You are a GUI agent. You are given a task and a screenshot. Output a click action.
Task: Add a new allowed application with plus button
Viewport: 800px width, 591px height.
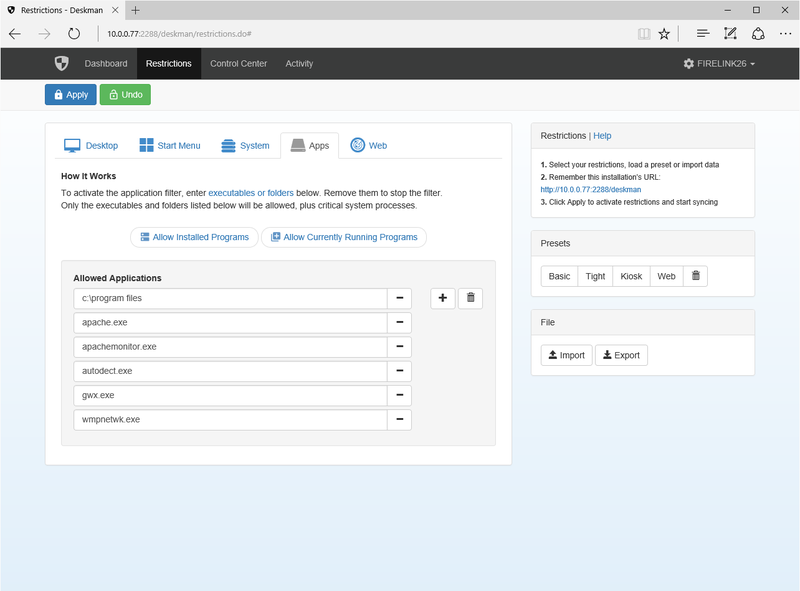pos(443,298)
